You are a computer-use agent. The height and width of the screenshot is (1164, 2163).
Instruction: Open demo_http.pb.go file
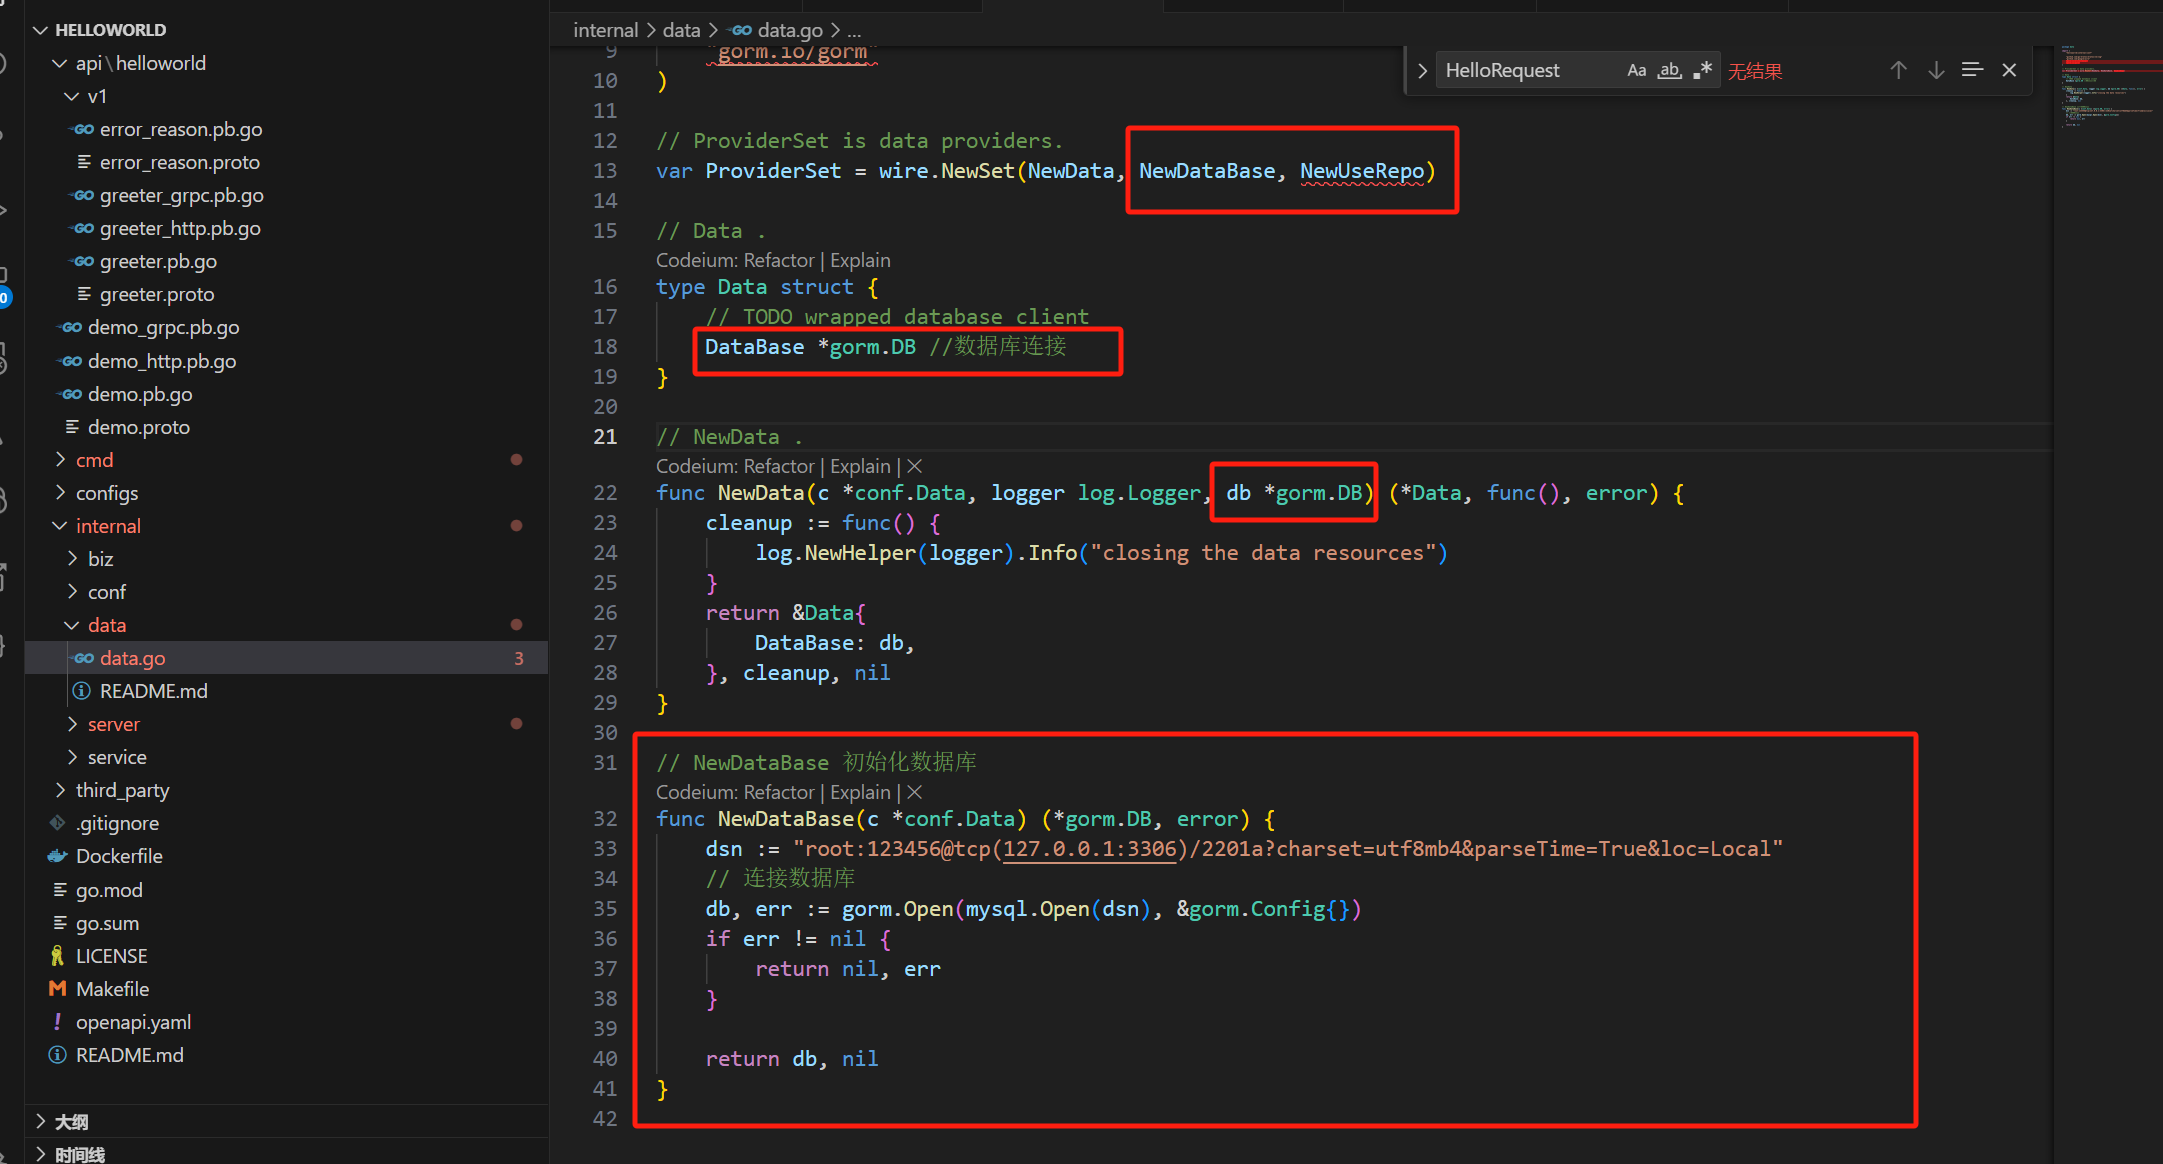(x=162, y=361)
